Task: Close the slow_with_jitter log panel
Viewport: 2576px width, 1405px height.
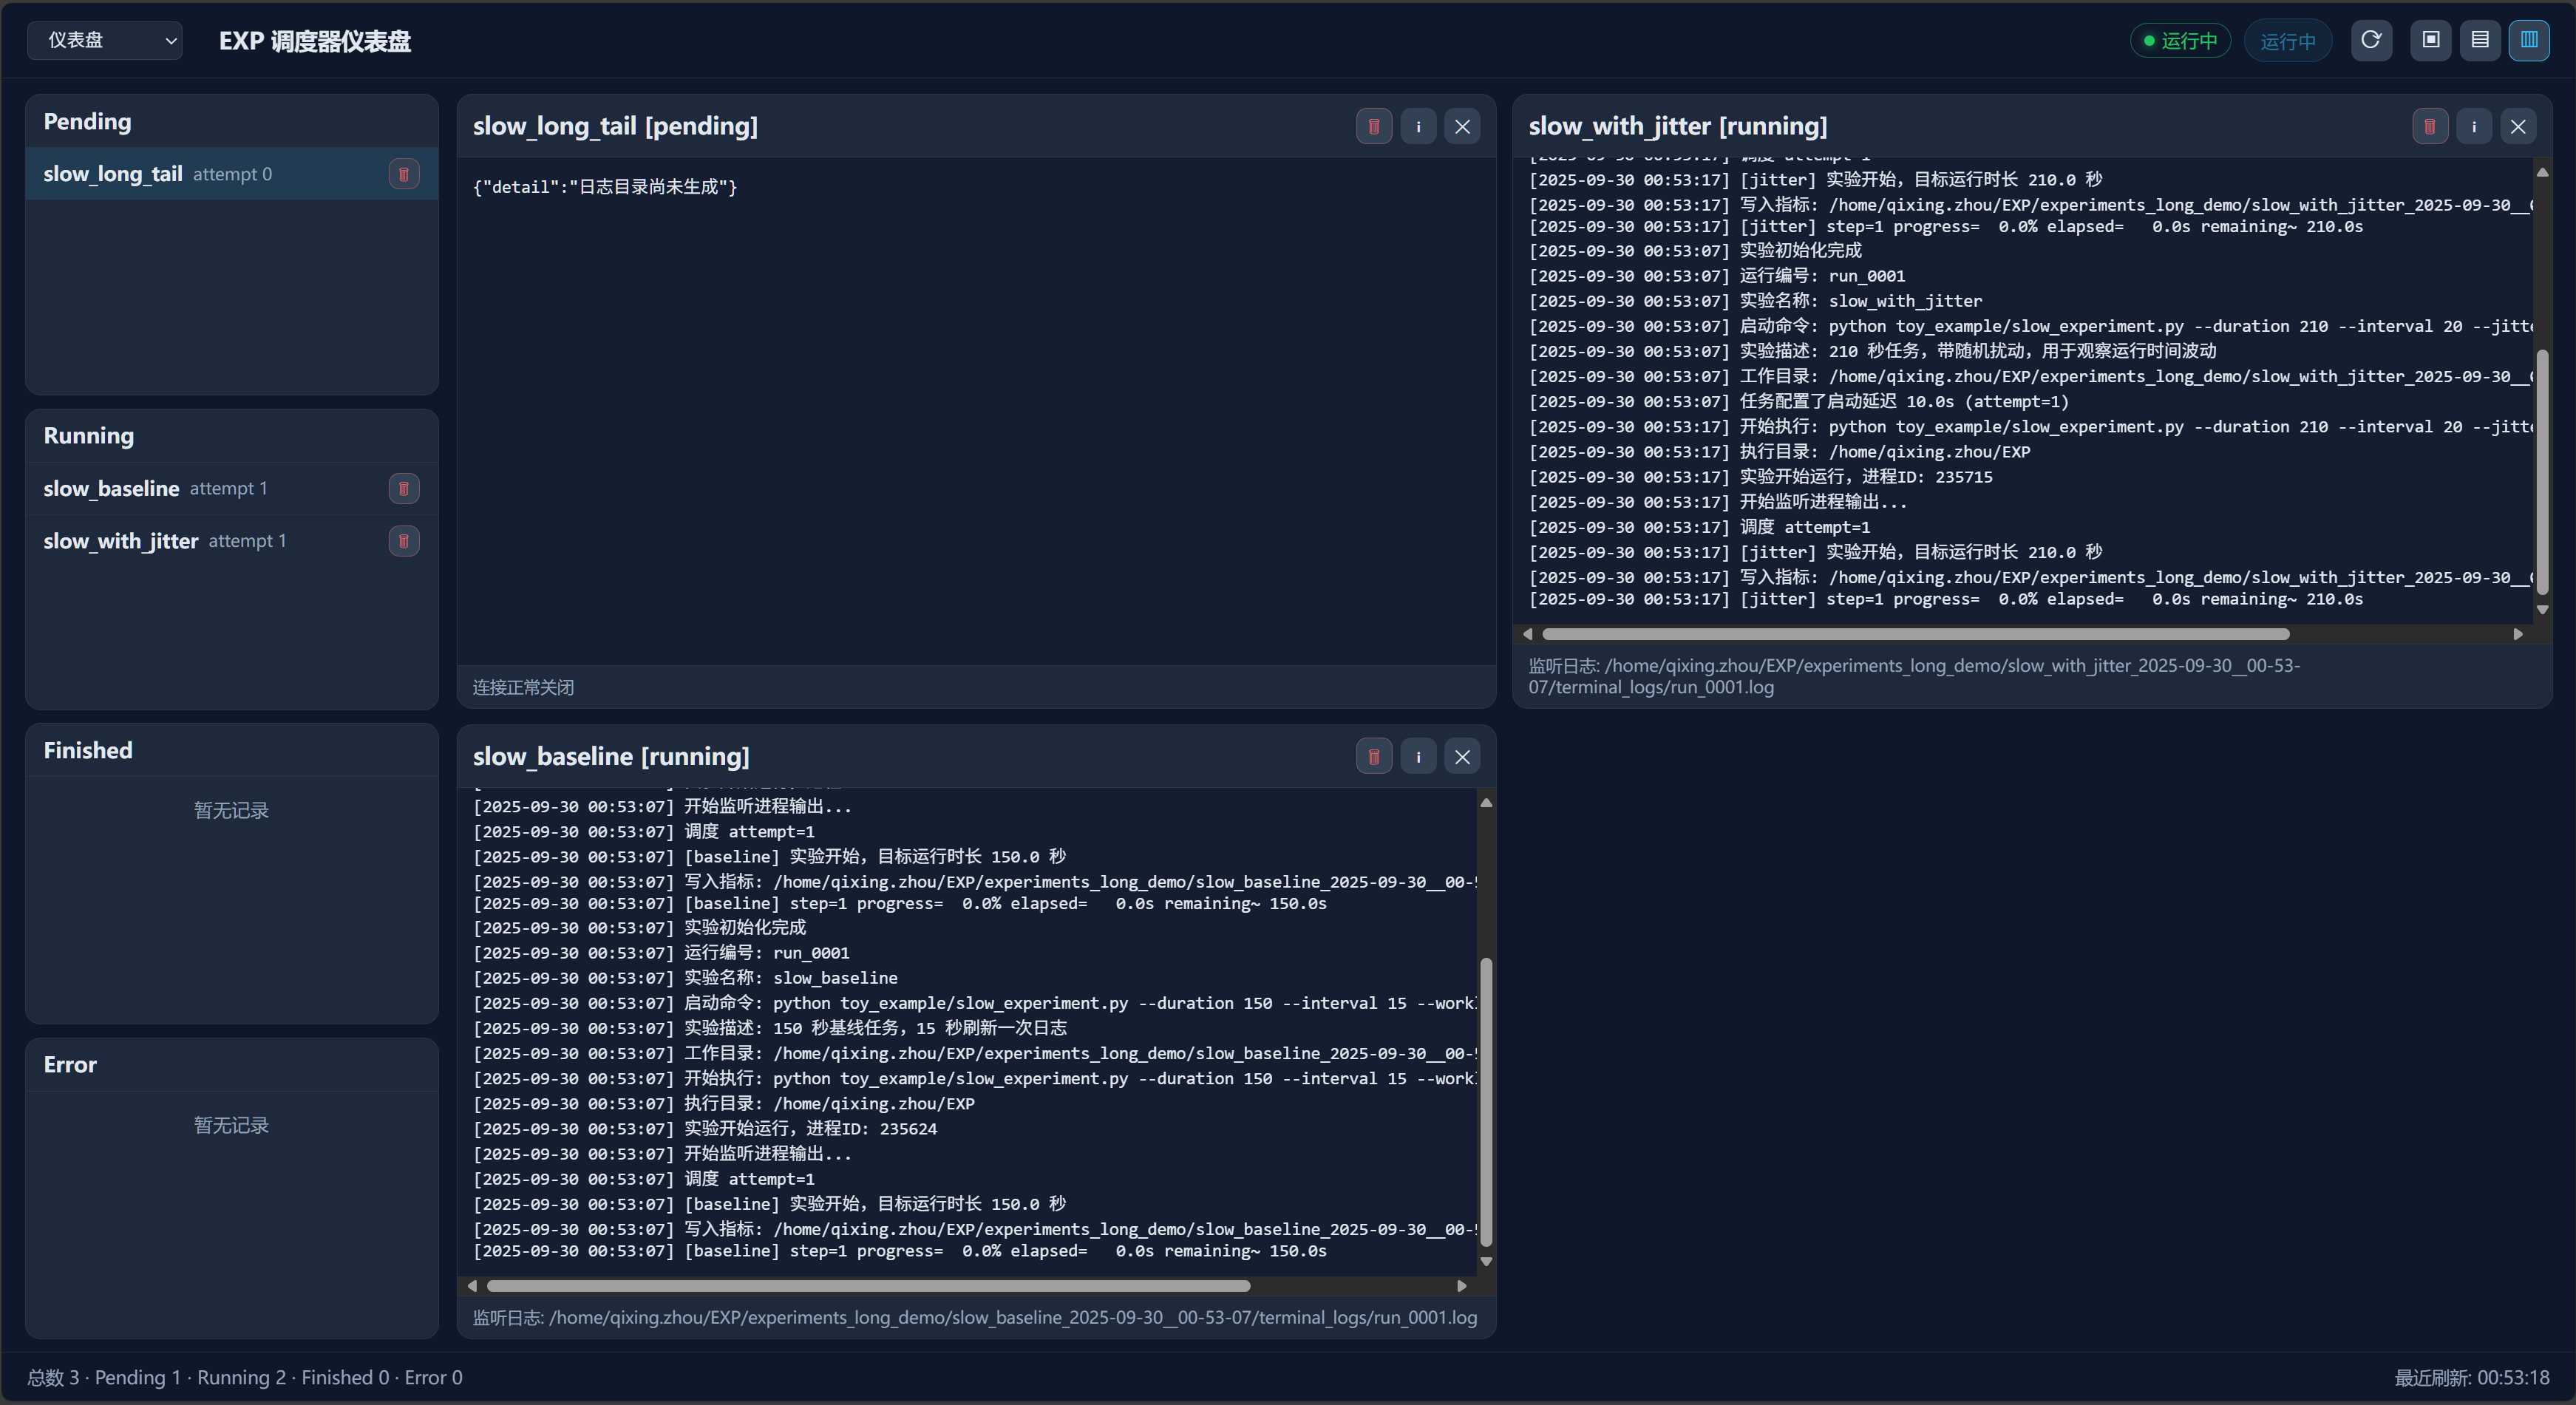Action: click(x=2517, y=126)
